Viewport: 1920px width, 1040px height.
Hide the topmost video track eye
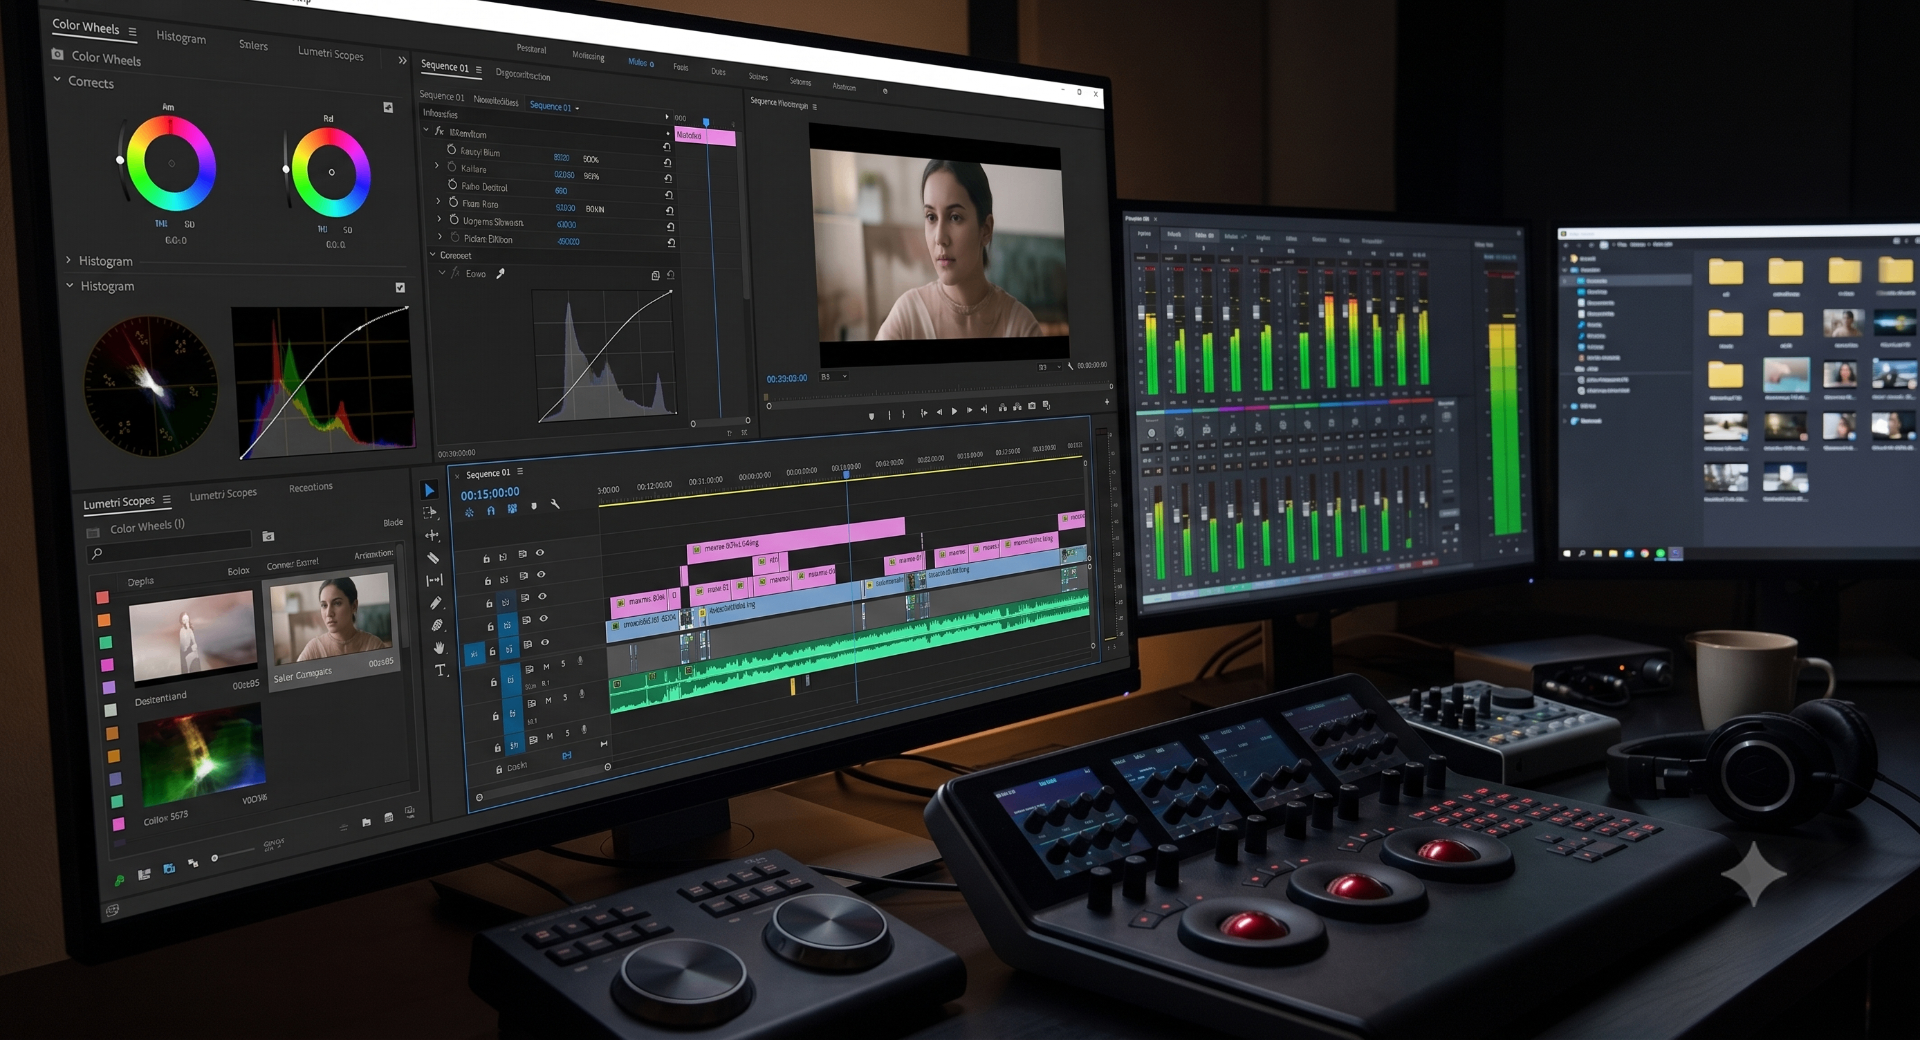540,553
